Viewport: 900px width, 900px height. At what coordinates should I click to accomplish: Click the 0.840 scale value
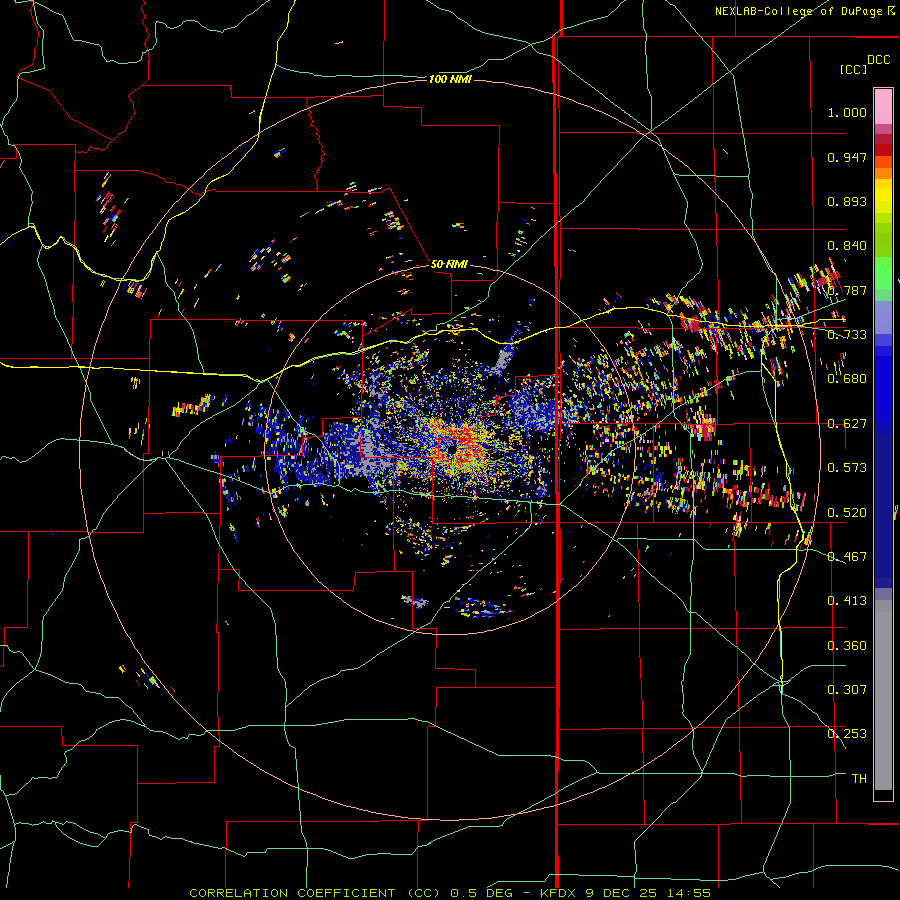pos(847,246)
